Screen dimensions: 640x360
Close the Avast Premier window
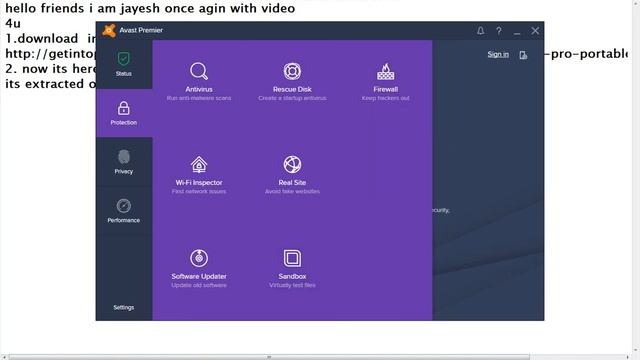[x=535, y=31]
